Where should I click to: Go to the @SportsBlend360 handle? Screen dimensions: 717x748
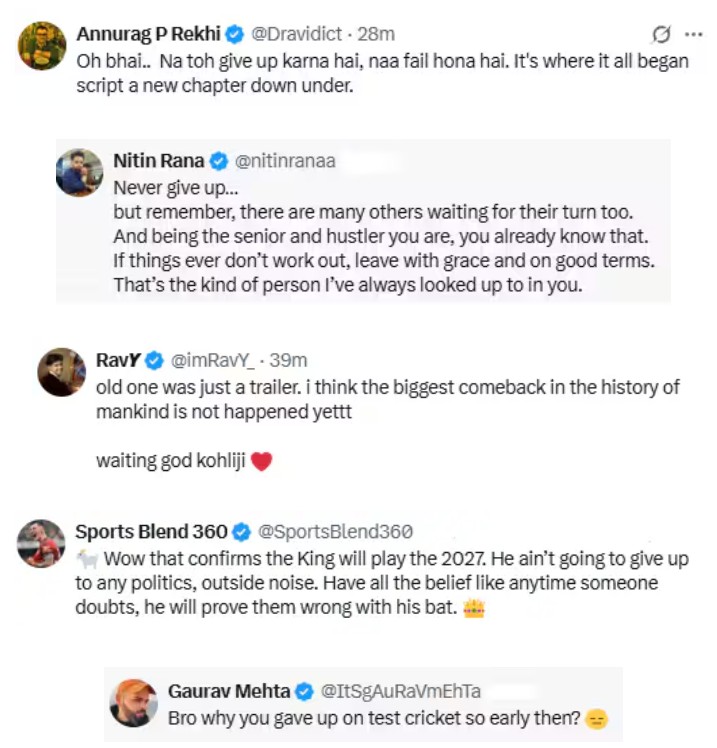(x=335, y=532)
